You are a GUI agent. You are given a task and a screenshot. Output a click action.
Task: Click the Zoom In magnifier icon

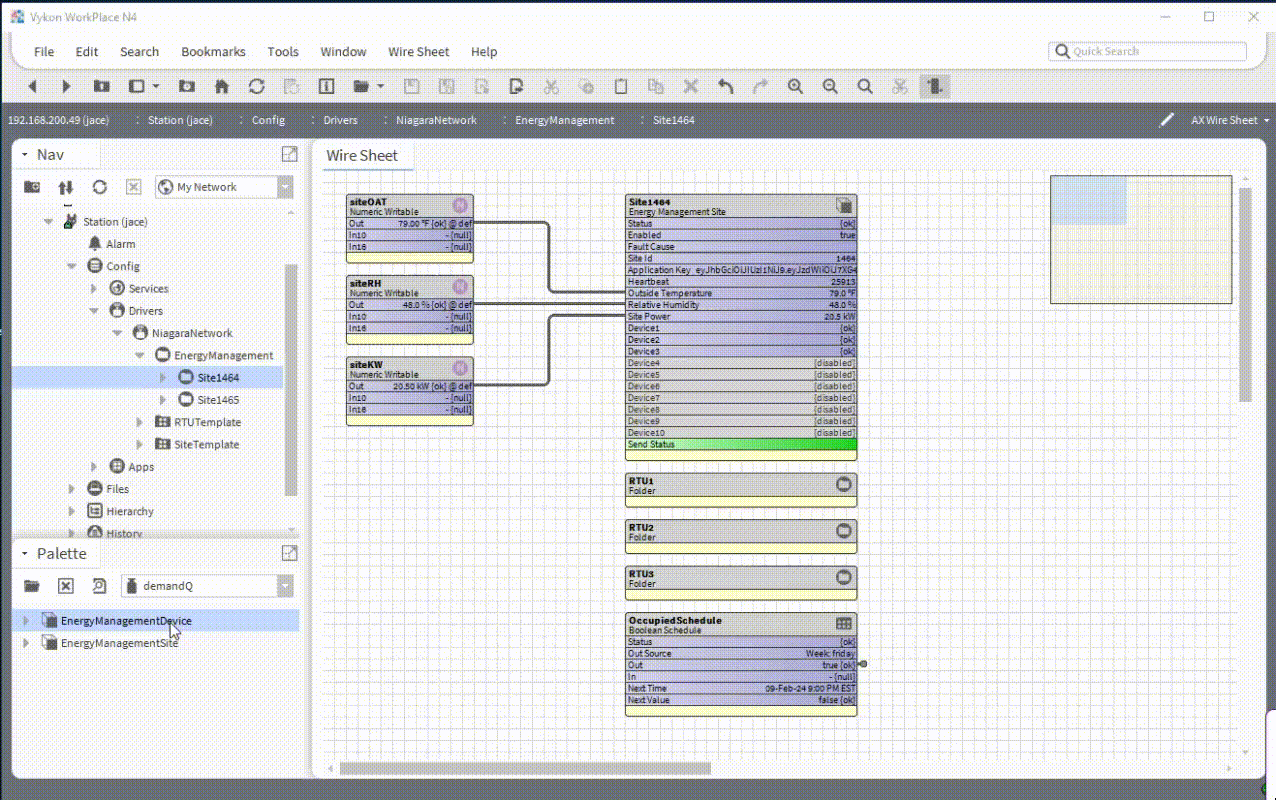click(x=795, y=87)
